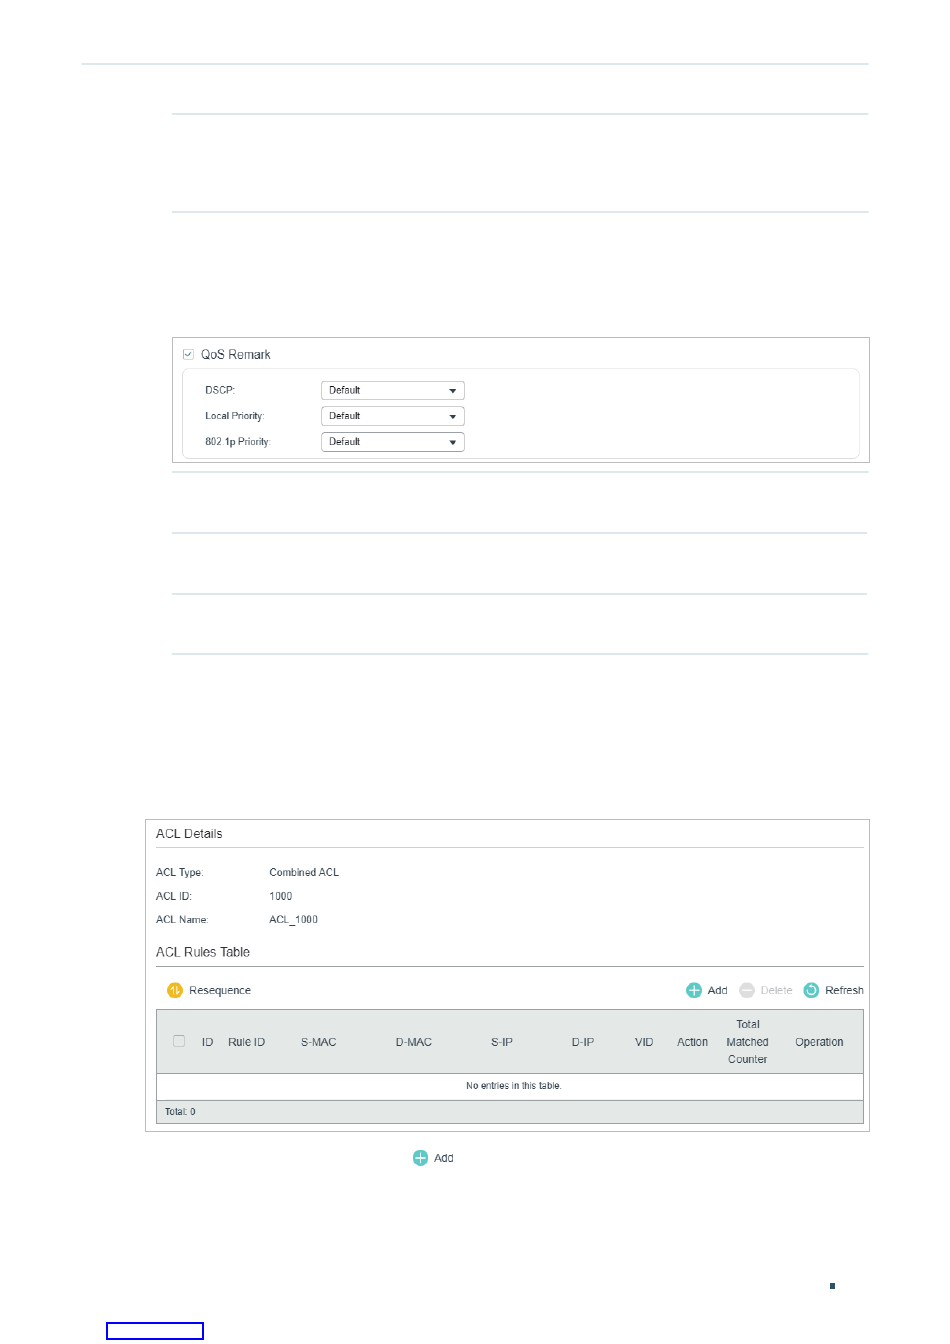This screenshot has width=950, height=1344.
Task: Click the D-MAC column header
Action: 414,1042
